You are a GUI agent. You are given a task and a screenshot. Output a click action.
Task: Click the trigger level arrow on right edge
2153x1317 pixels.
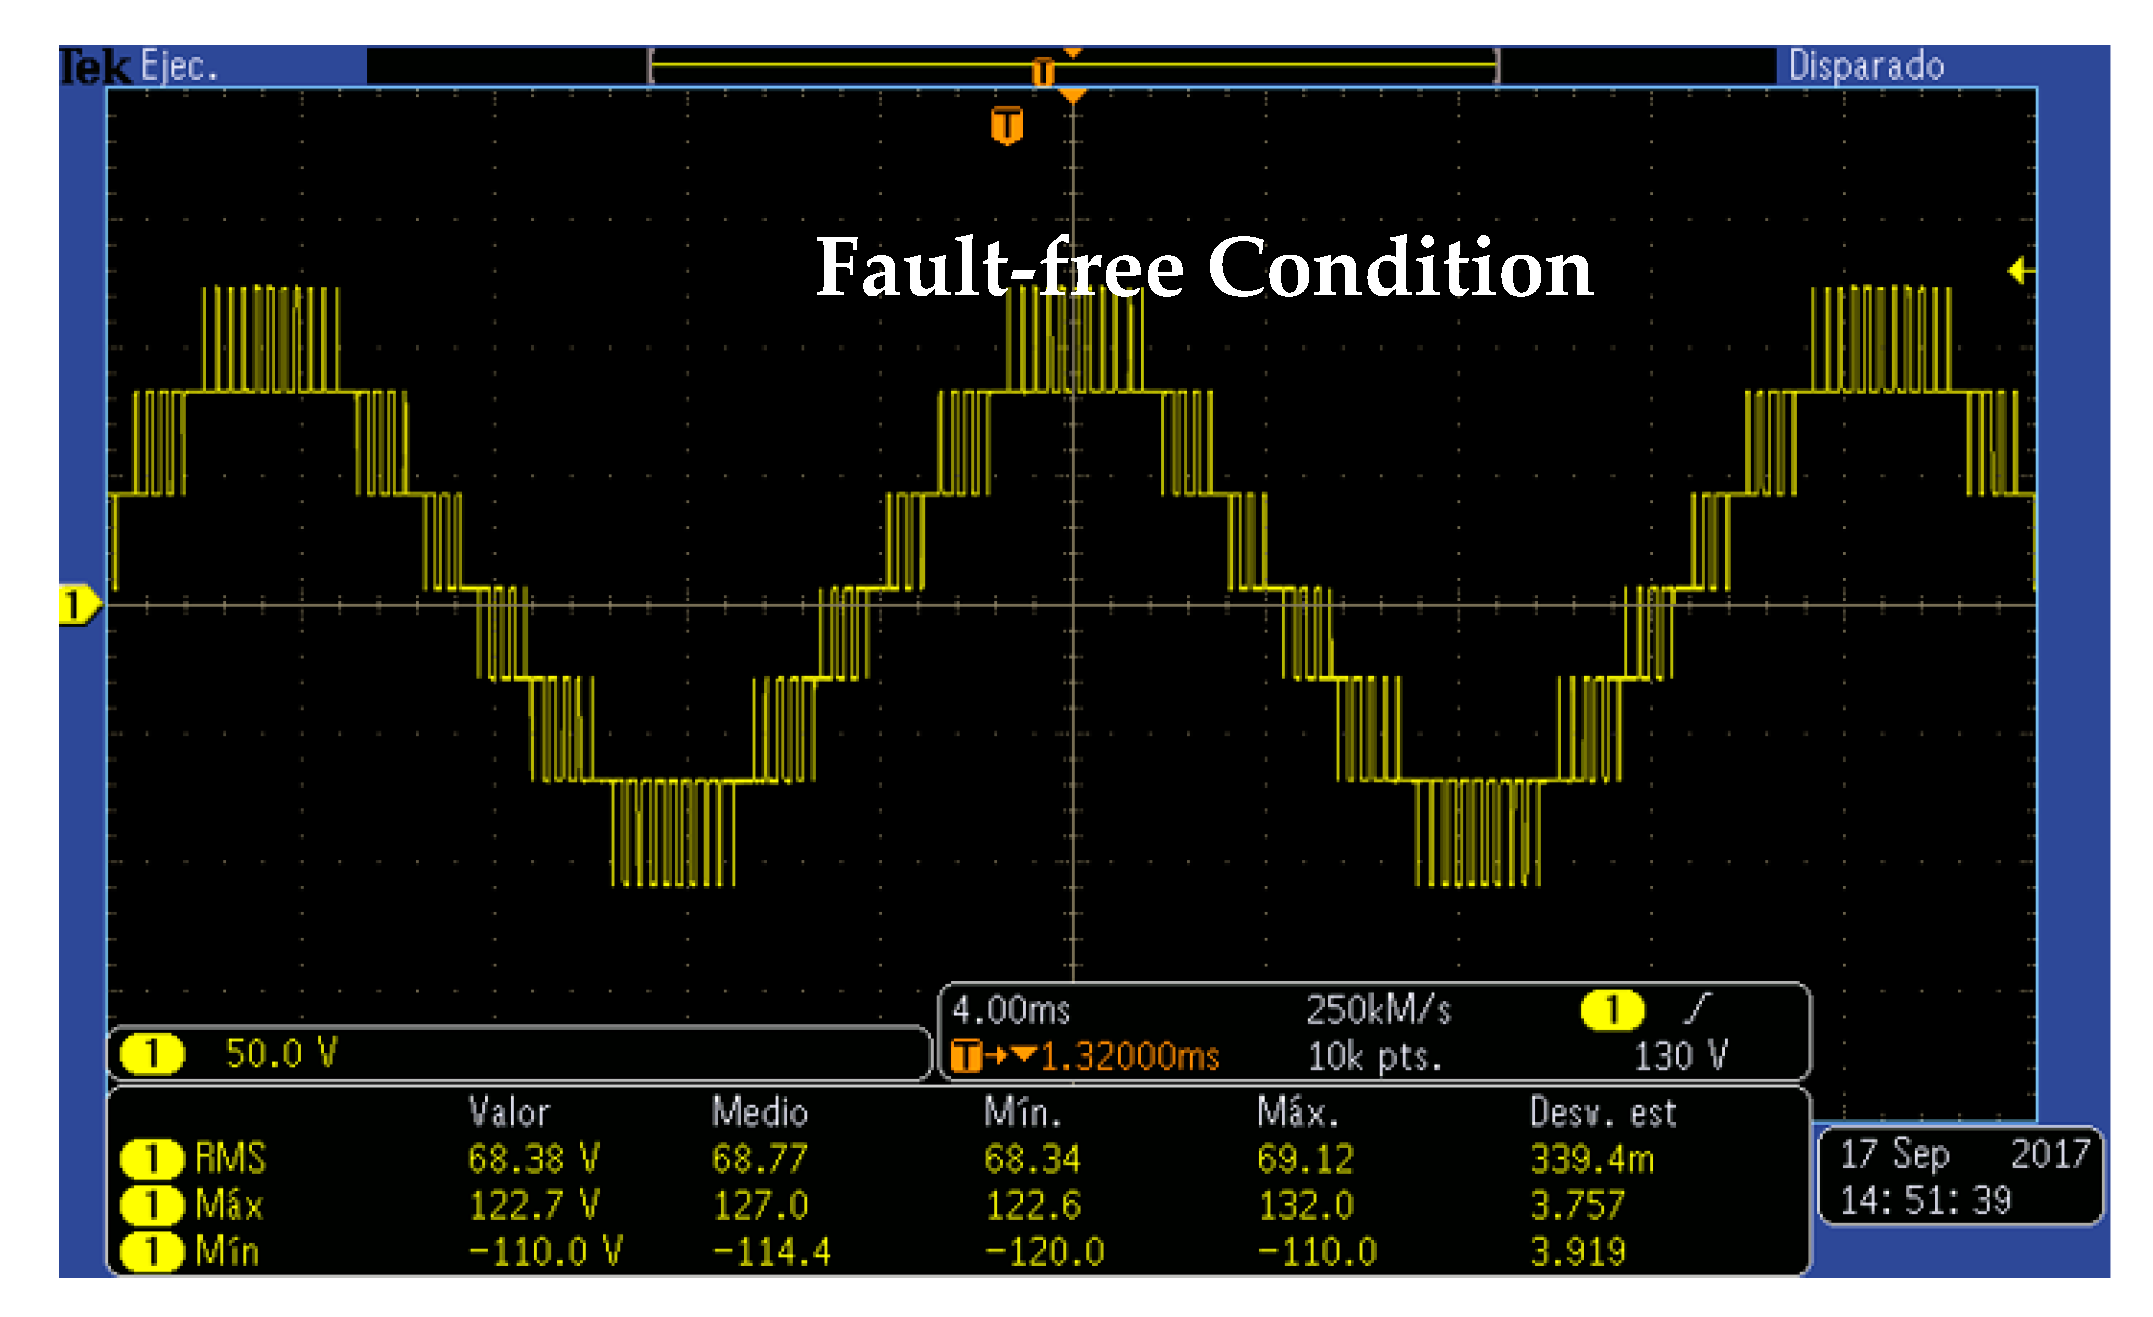[x=2019, y=270]
